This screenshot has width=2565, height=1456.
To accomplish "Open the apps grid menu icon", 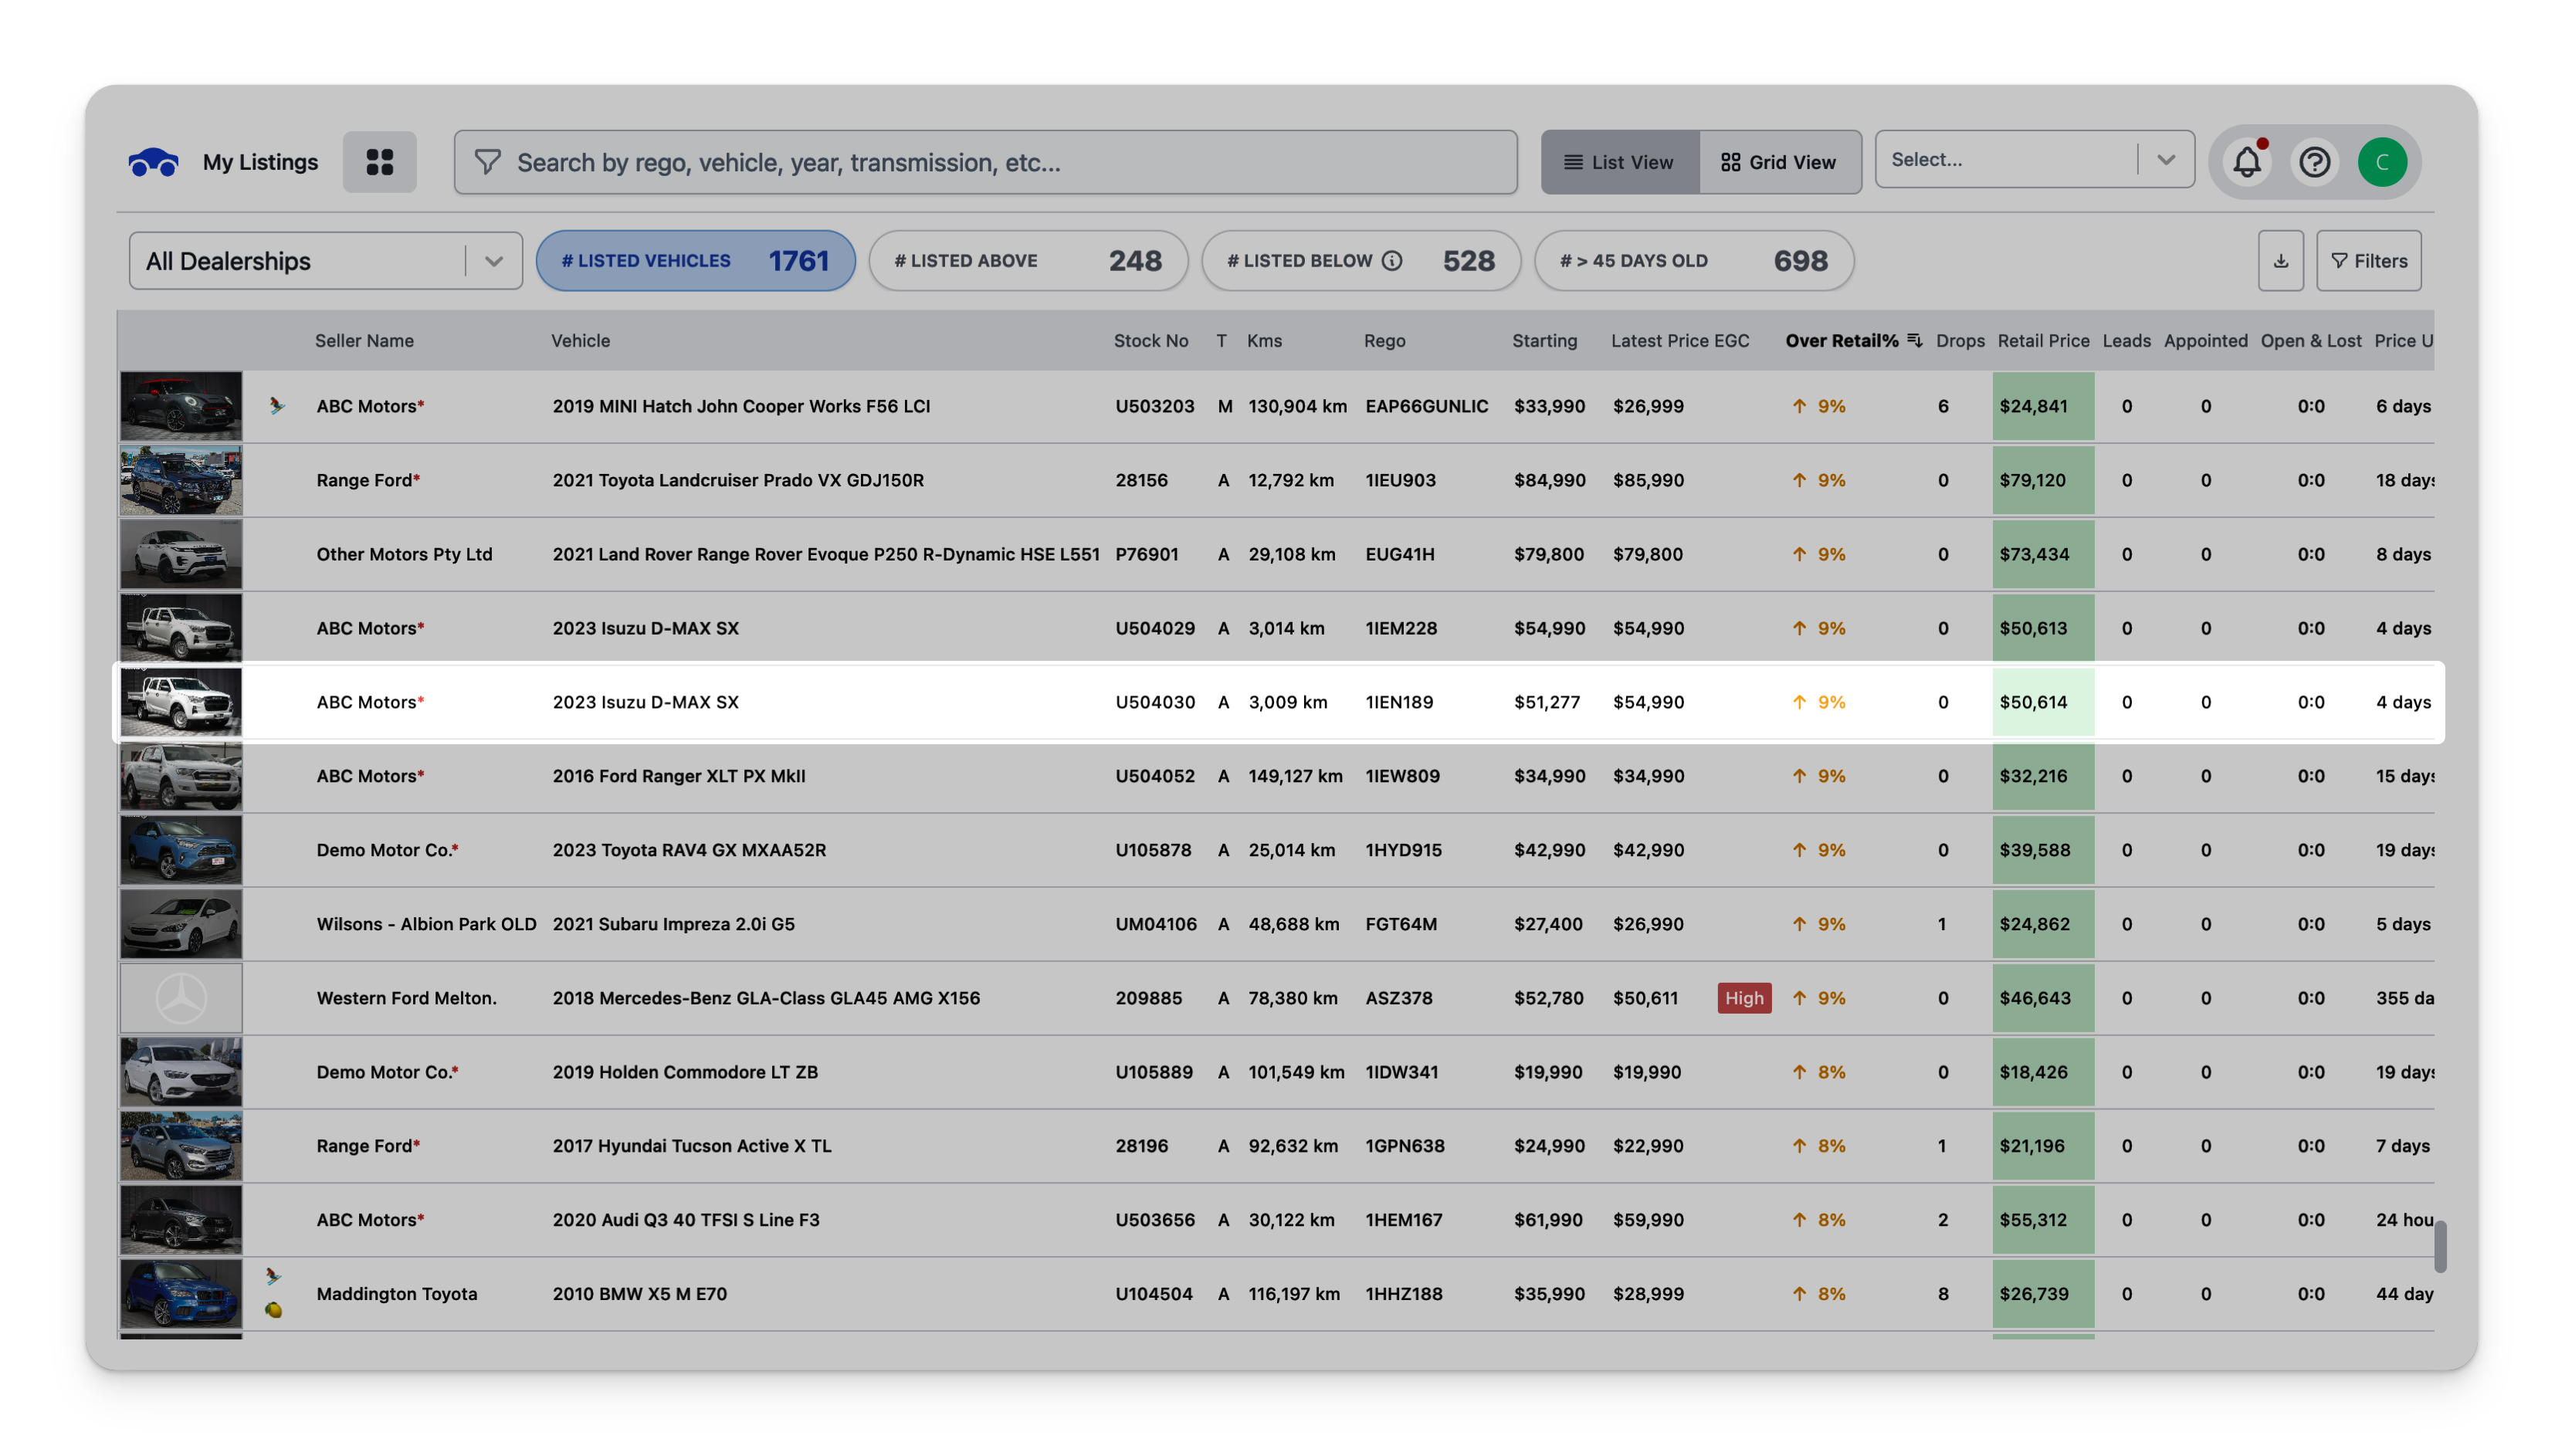I will point(379,162).
